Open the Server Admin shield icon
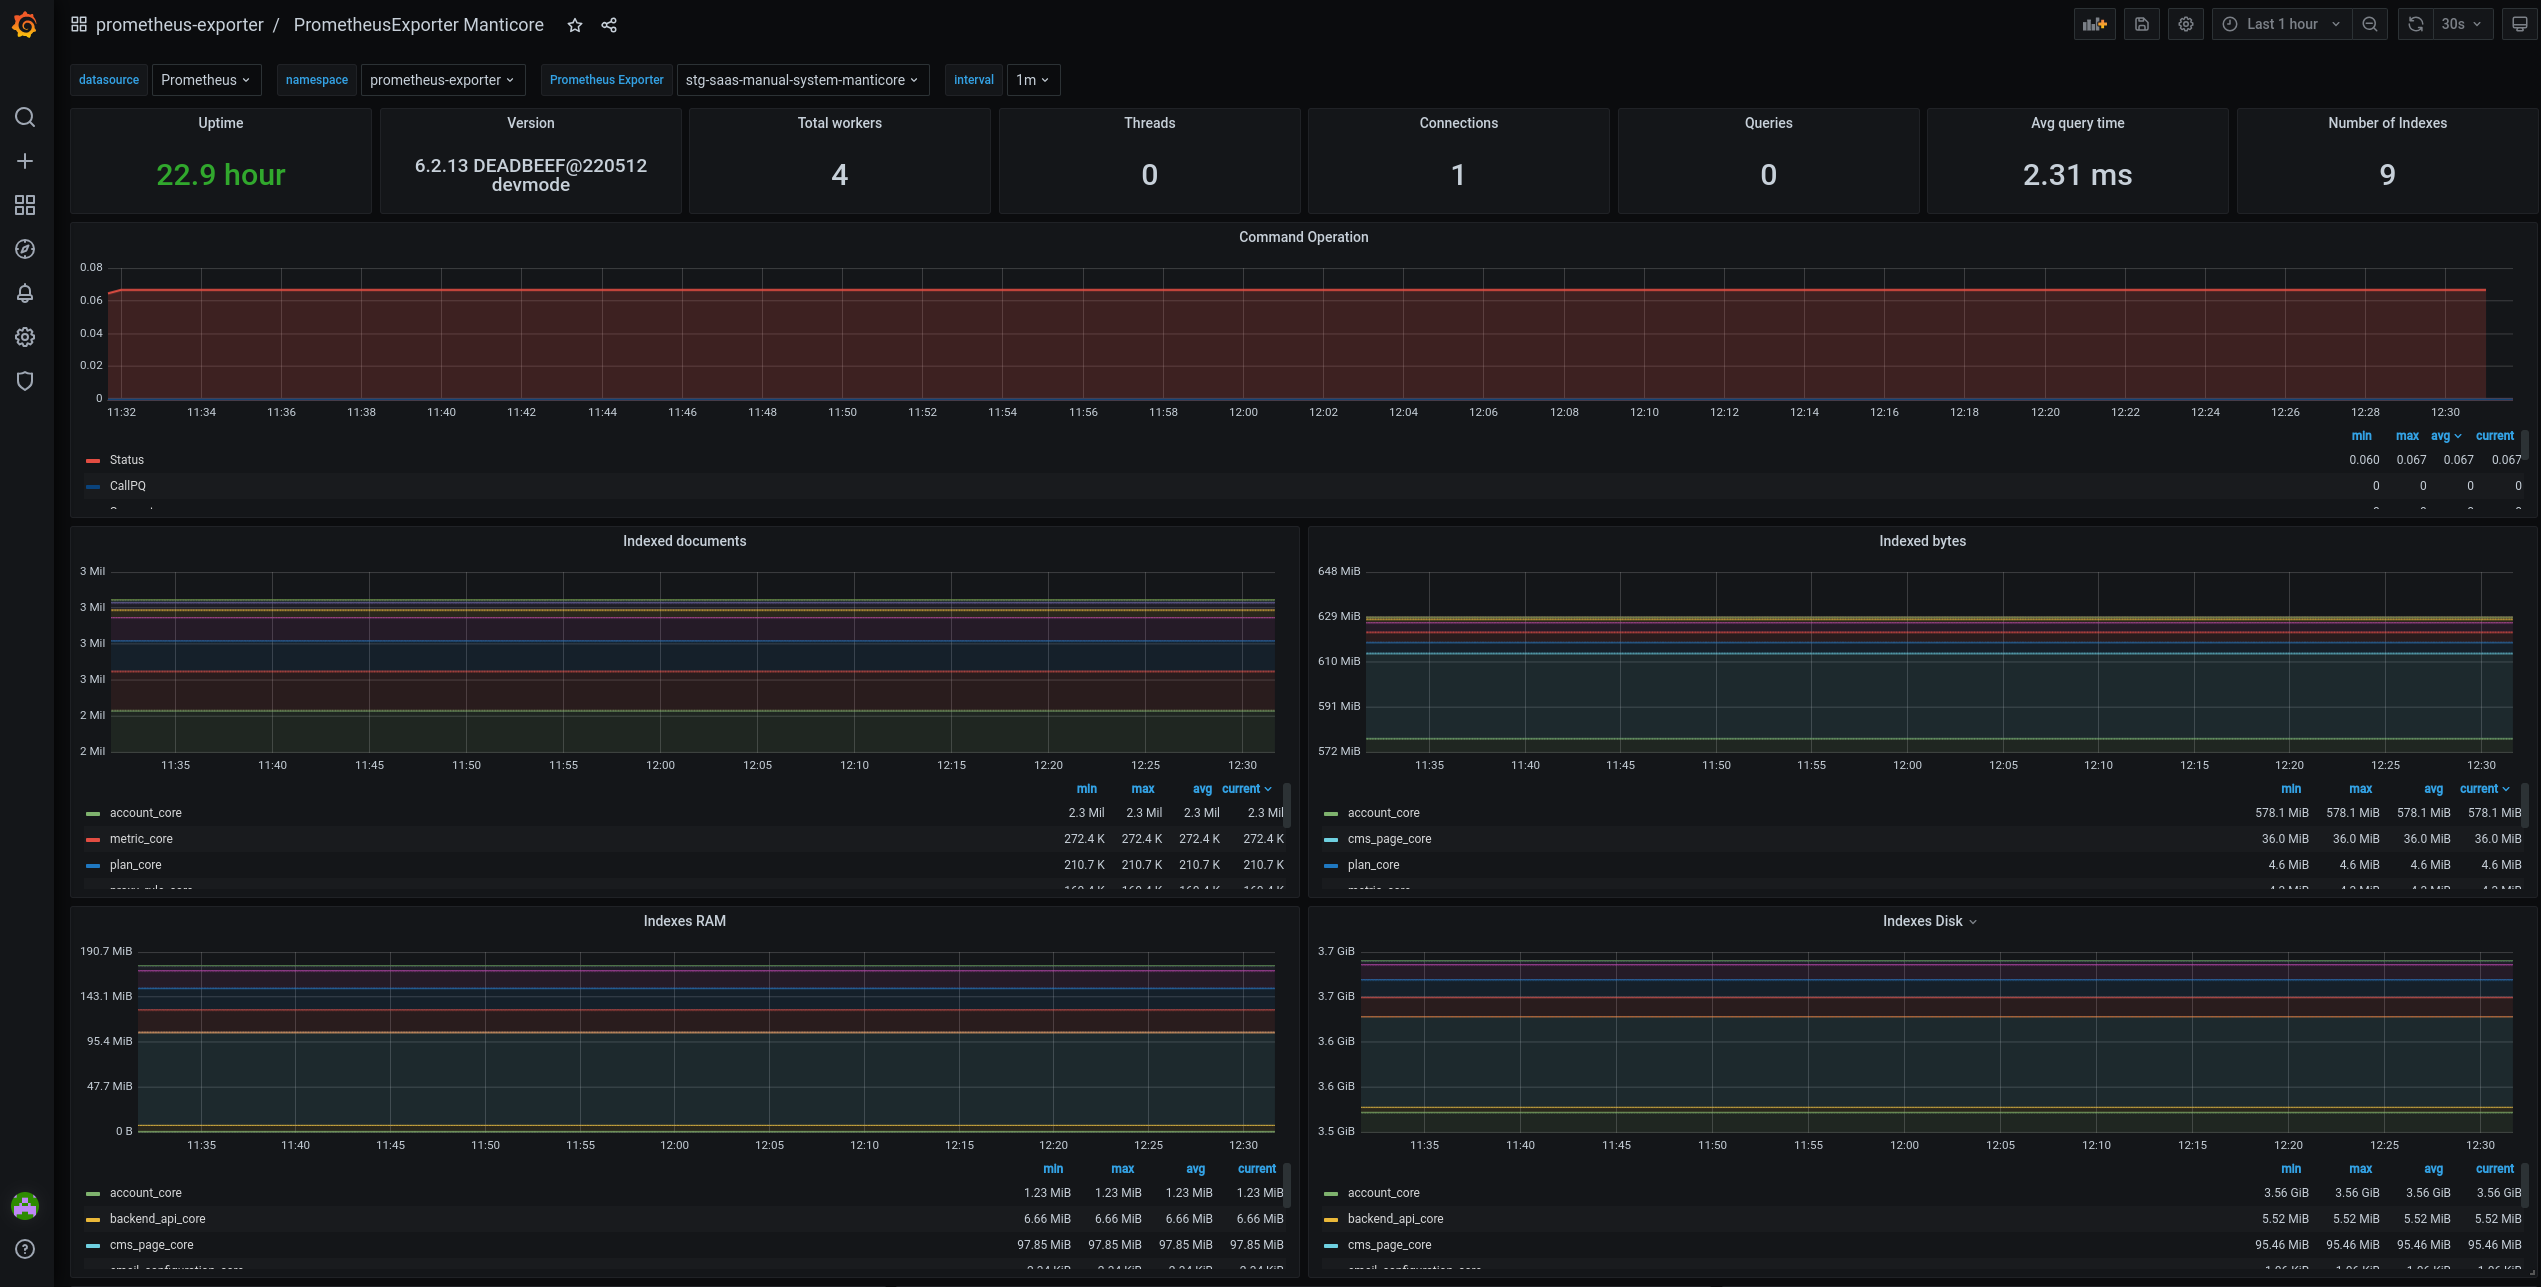 [25, 381]
